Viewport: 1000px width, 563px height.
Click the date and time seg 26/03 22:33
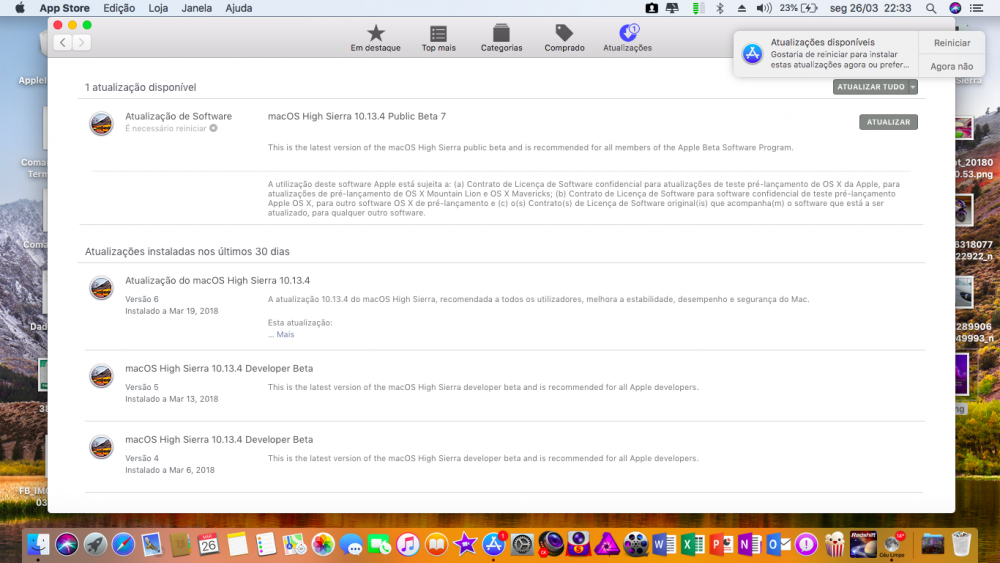(x=870, y=8)
